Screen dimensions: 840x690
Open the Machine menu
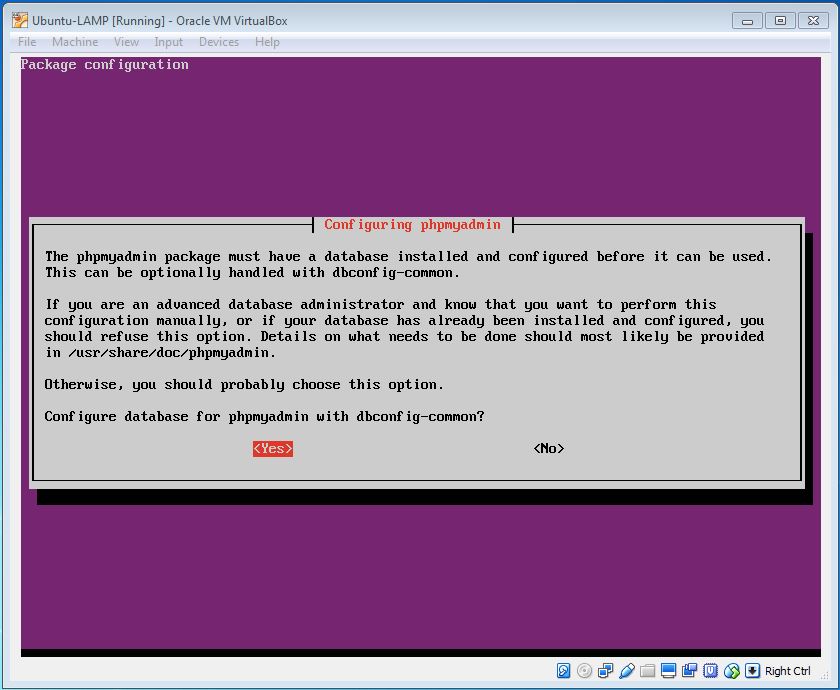[x=75, y=42]
